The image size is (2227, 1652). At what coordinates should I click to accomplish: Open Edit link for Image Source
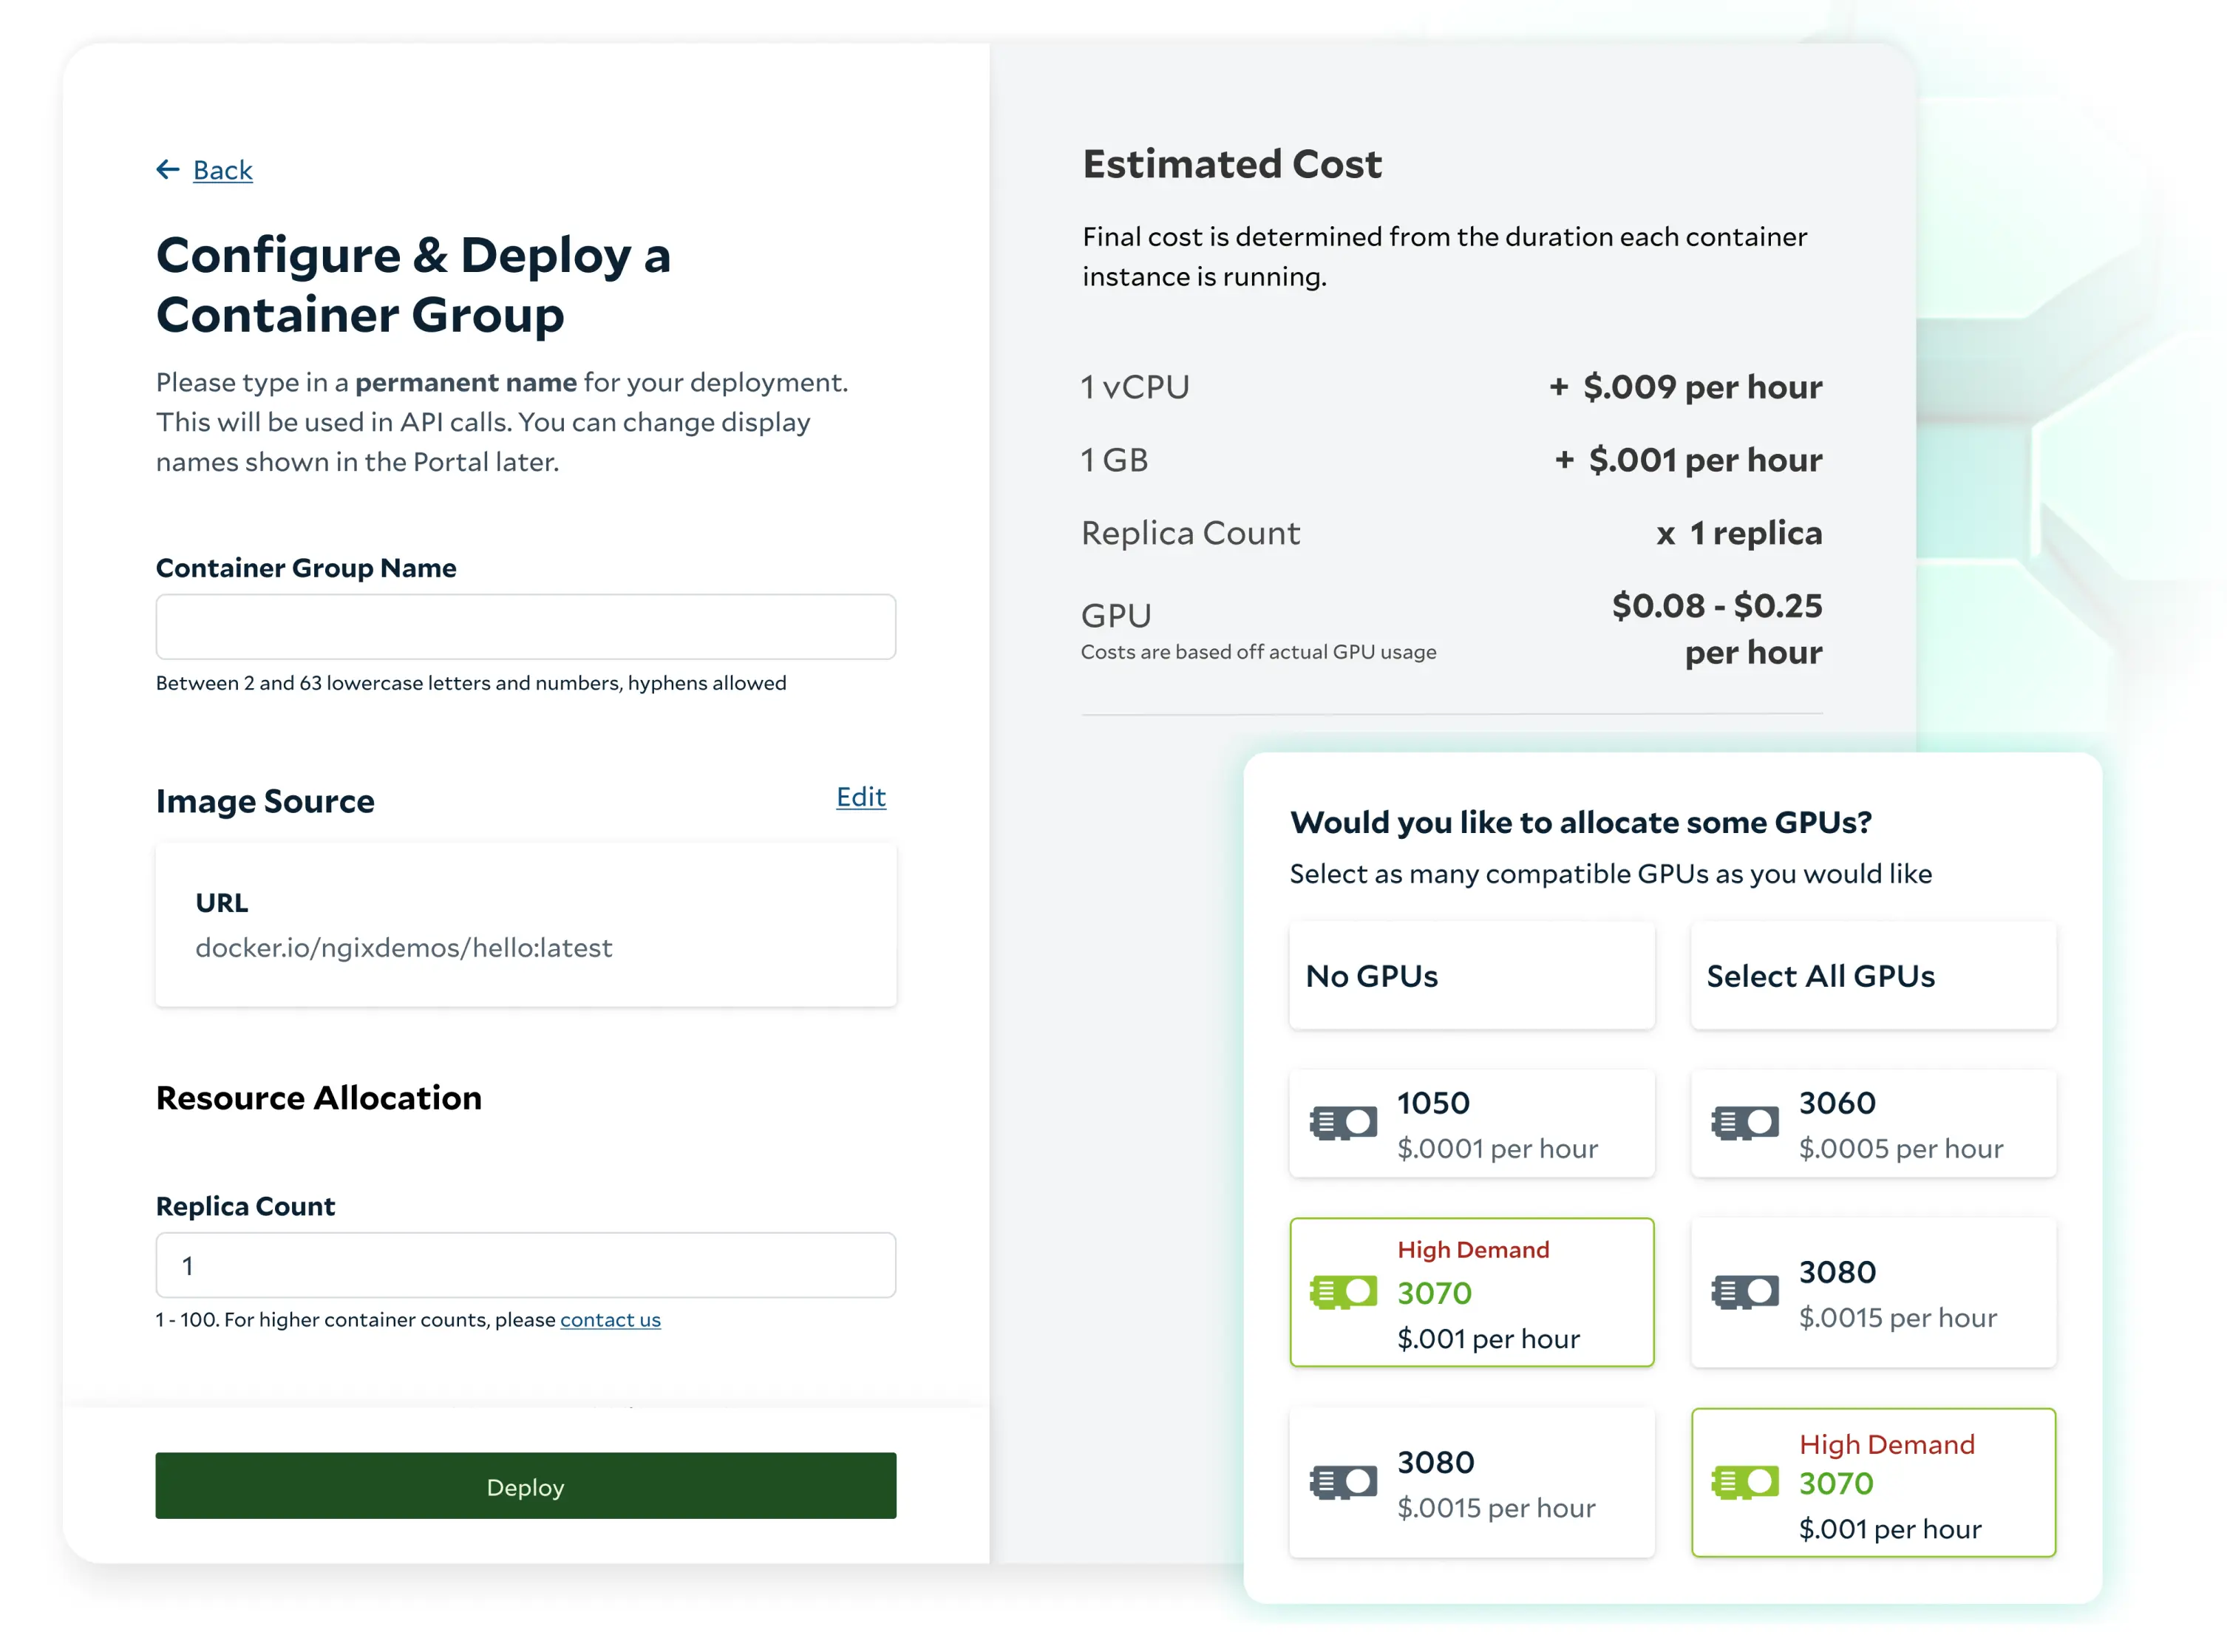point(860,797)
